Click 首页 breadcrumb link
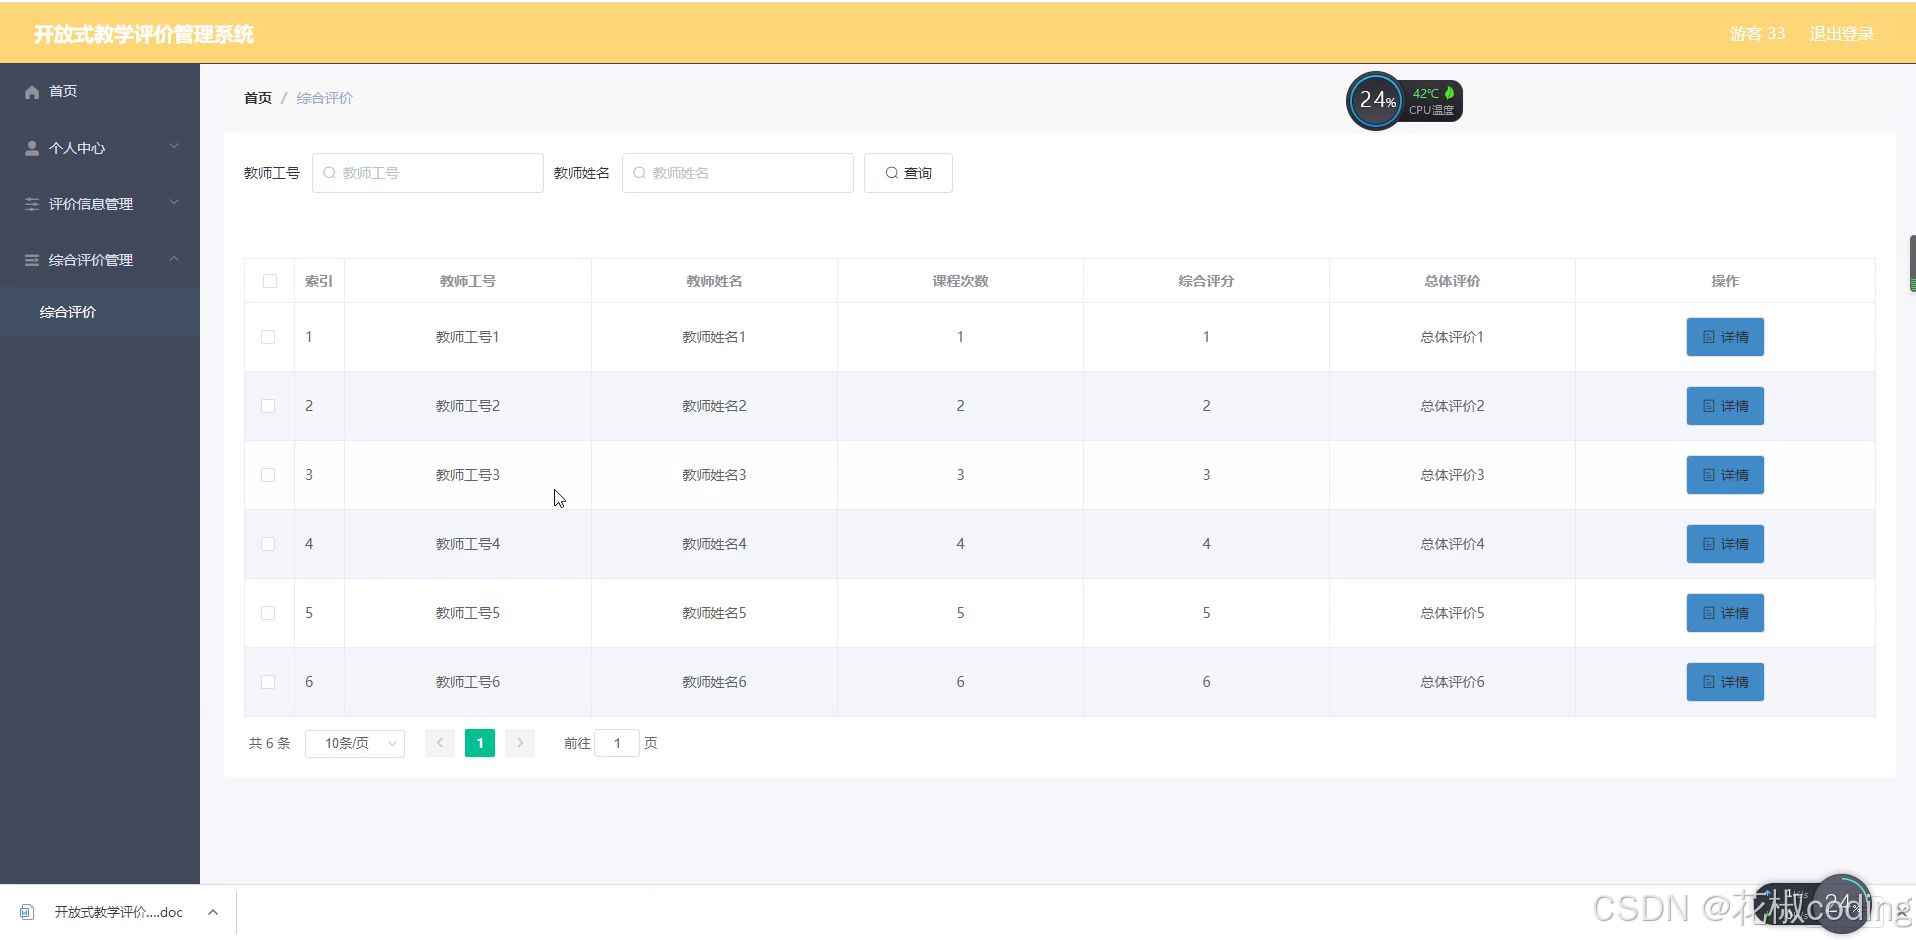 [x=258, y=98]
